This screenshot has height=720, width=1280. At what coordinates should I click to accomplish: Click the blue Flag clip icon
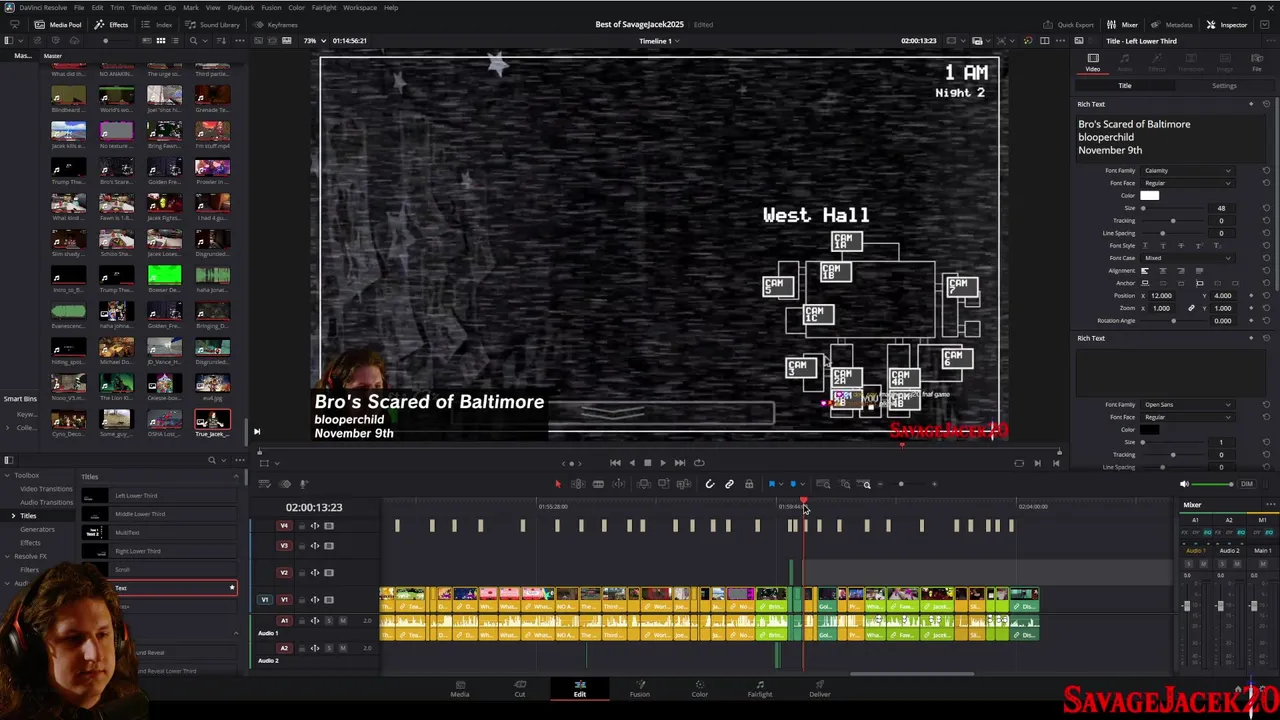(772, 484)
